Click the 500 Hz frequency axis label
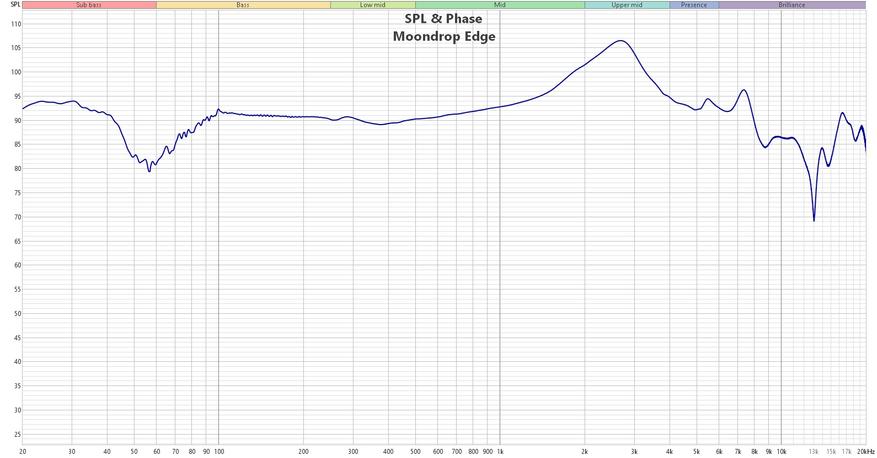 click(416, 452)
